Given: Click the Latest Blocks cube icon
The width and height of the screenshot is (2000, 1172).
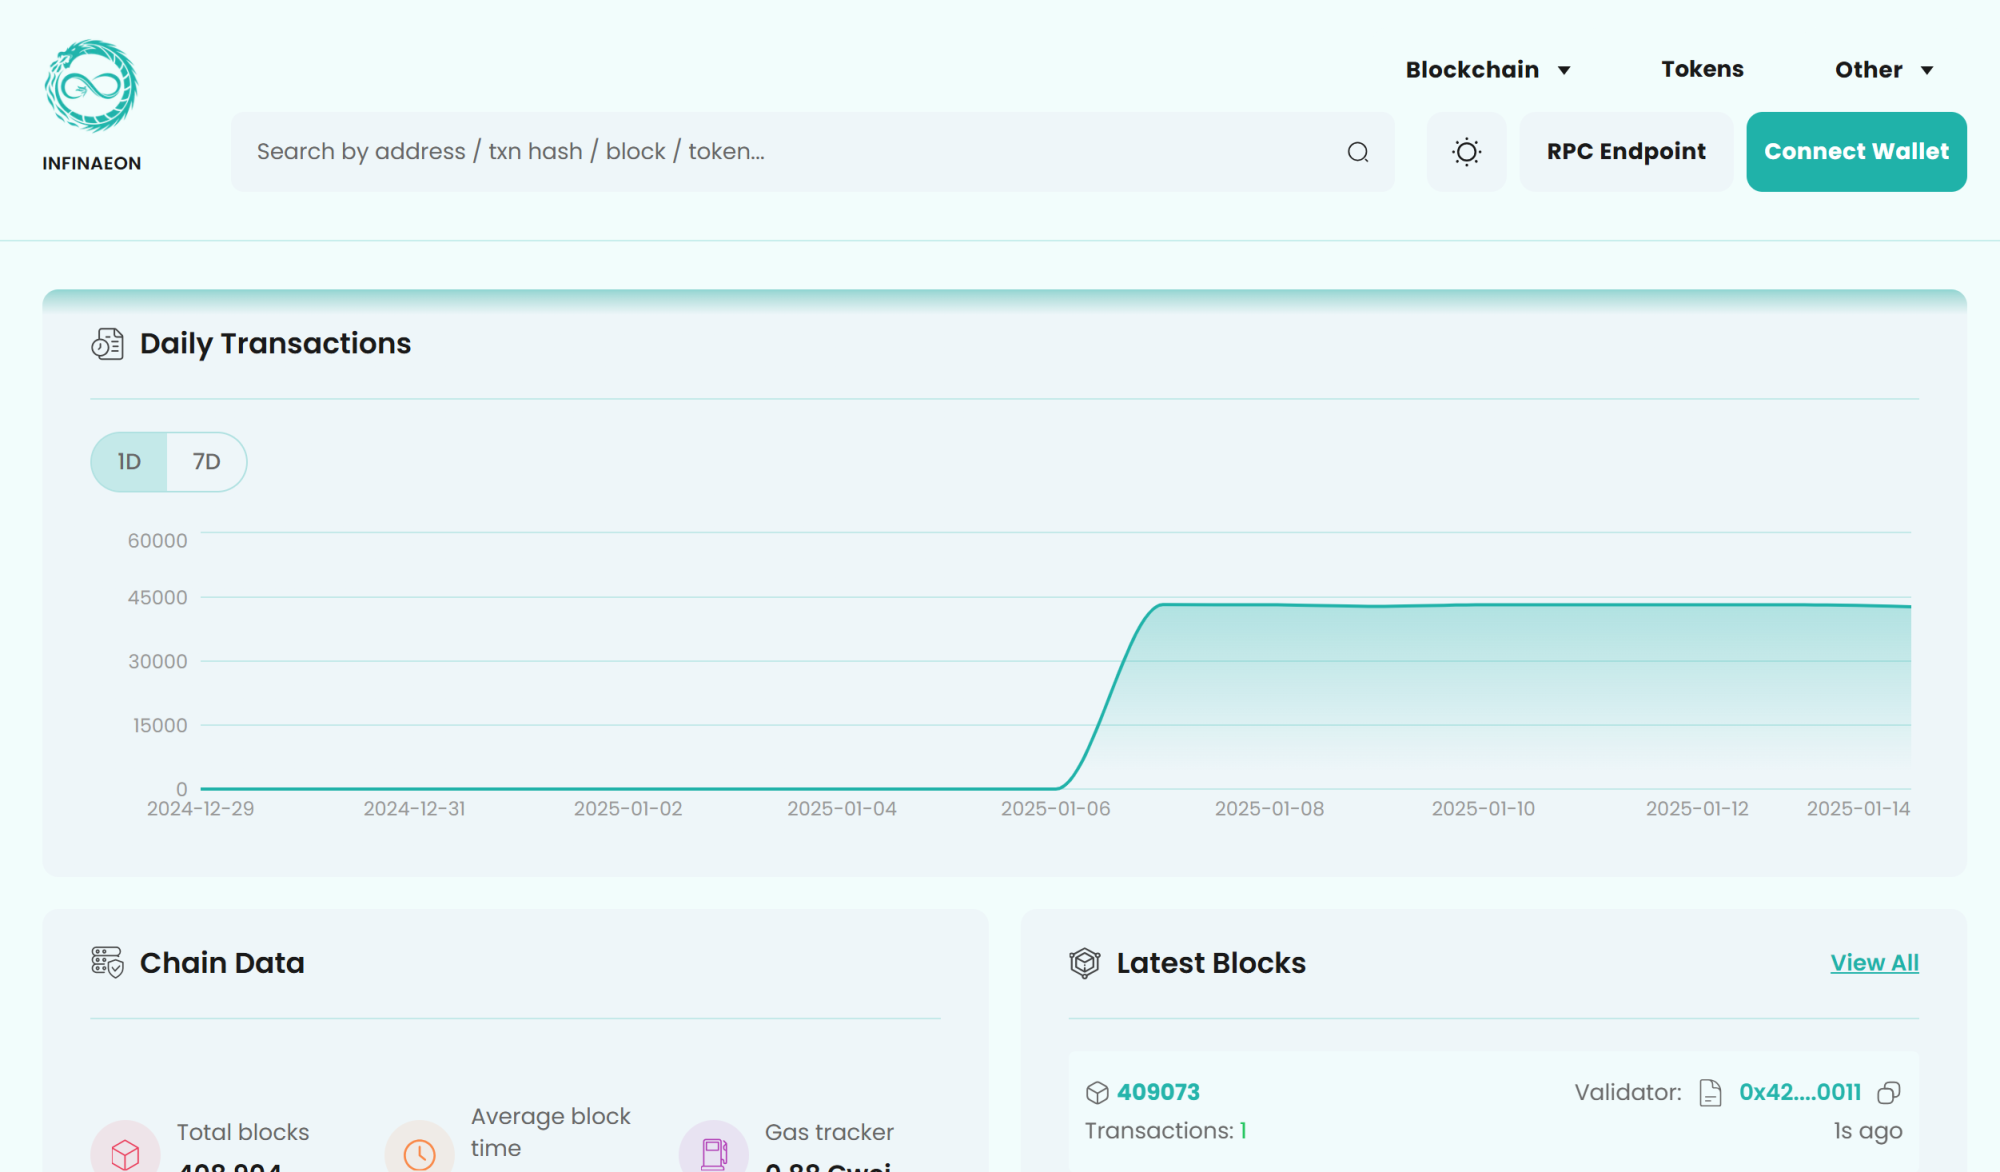Looking at the screenshot, I should point(1084,962).
